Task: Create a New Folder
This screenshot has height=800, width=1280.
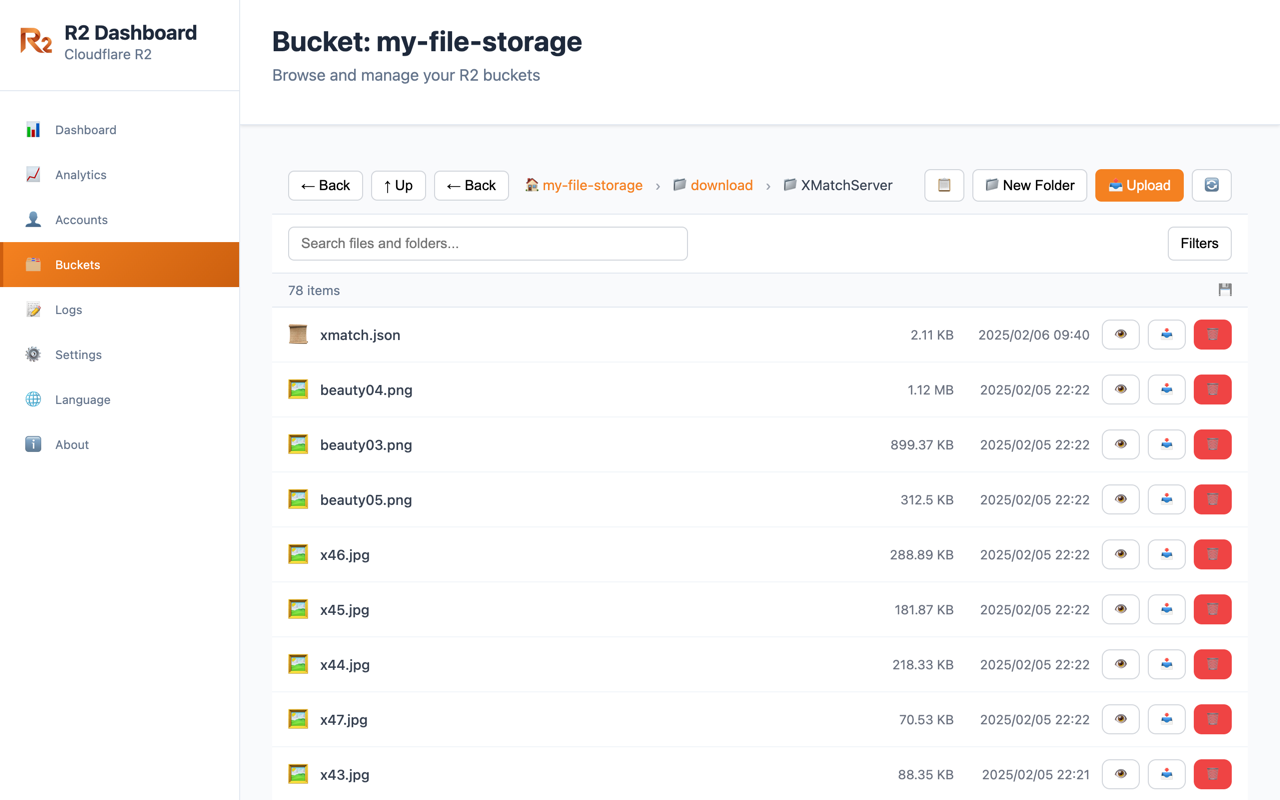Action: point(1029,185)
